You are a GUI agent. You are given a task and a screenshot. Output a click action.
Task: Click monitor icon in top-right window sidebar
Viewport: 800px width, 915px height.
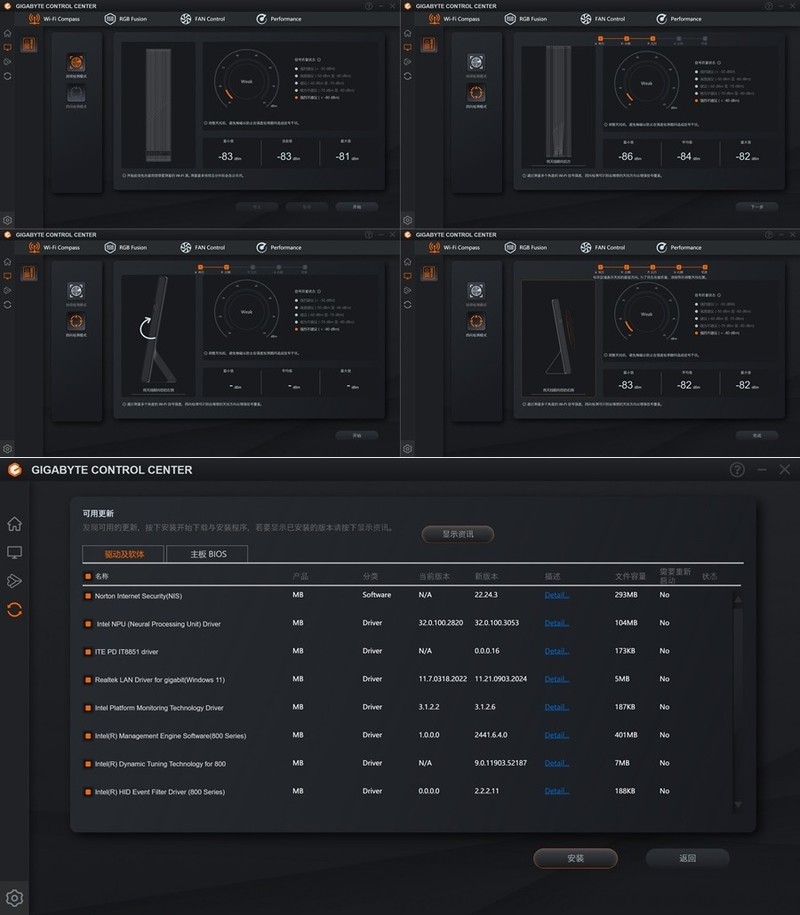[x=408, y=47]
